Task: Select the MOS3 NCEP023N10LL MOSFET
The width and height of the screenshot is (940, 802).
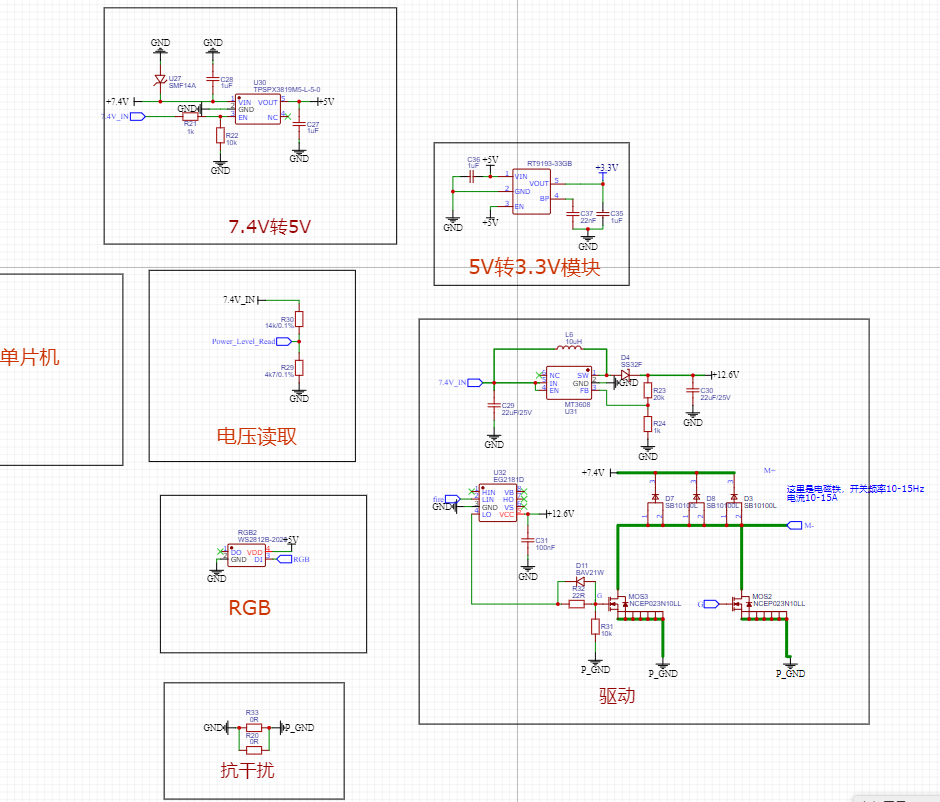Action: [620, 603]
